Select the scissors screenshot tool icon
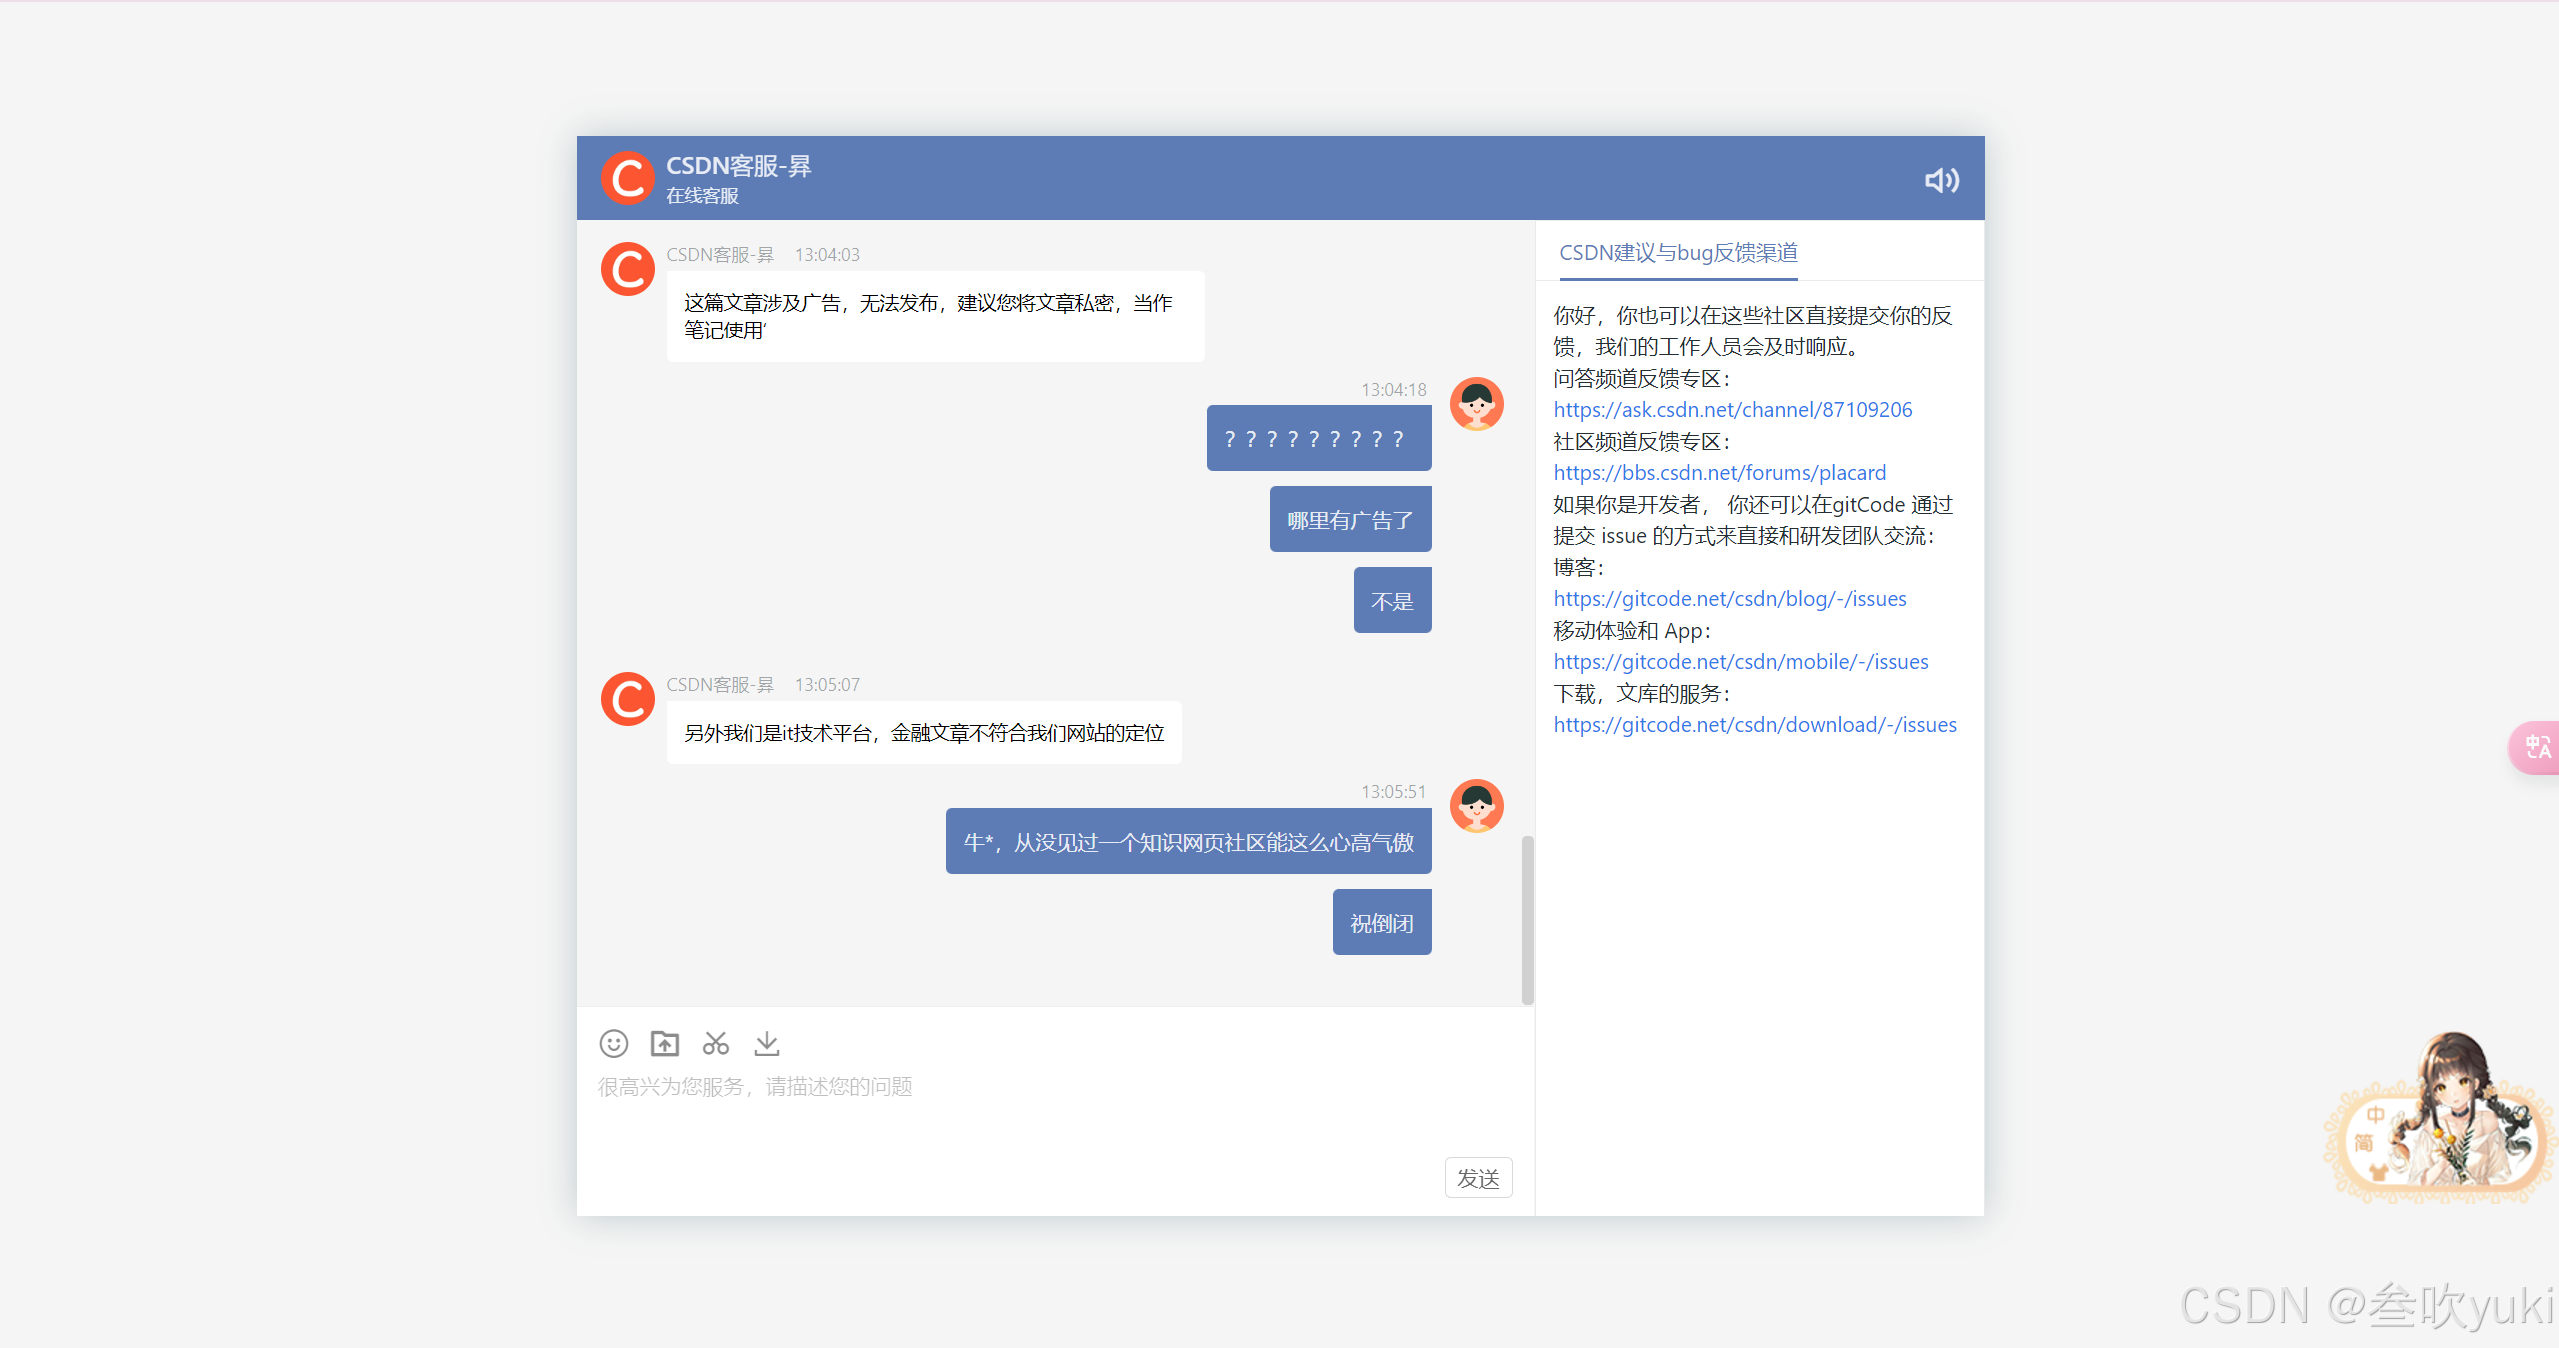This screenshot has width=2559, height=1348. [715, 1043]
